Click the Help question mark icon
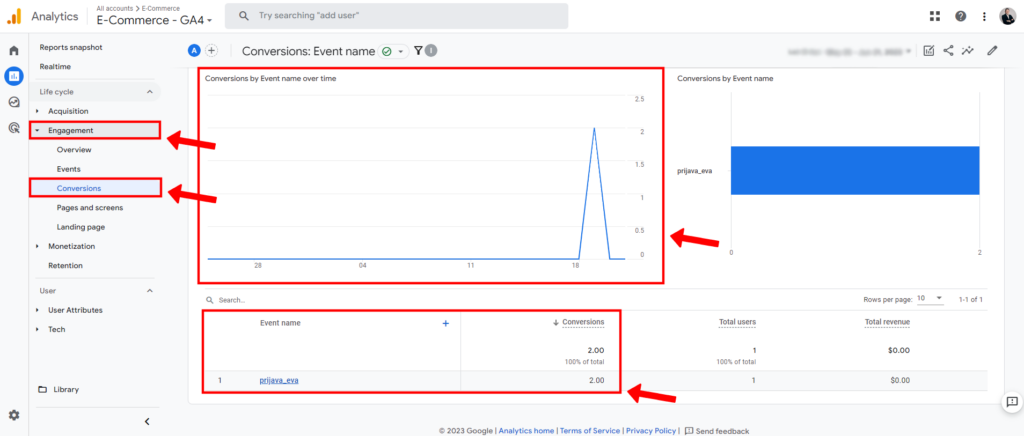This screenshot has height=436, width=1024. [961, 16]
